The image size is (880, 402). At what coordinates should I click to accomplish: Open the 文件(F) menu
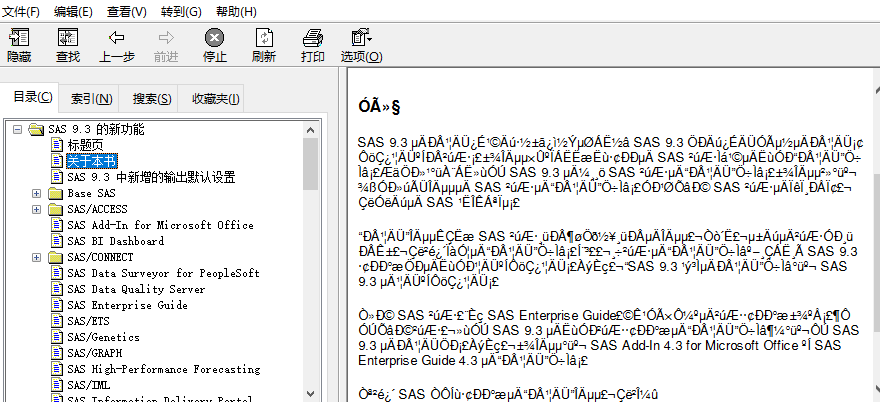coord(21,11)
